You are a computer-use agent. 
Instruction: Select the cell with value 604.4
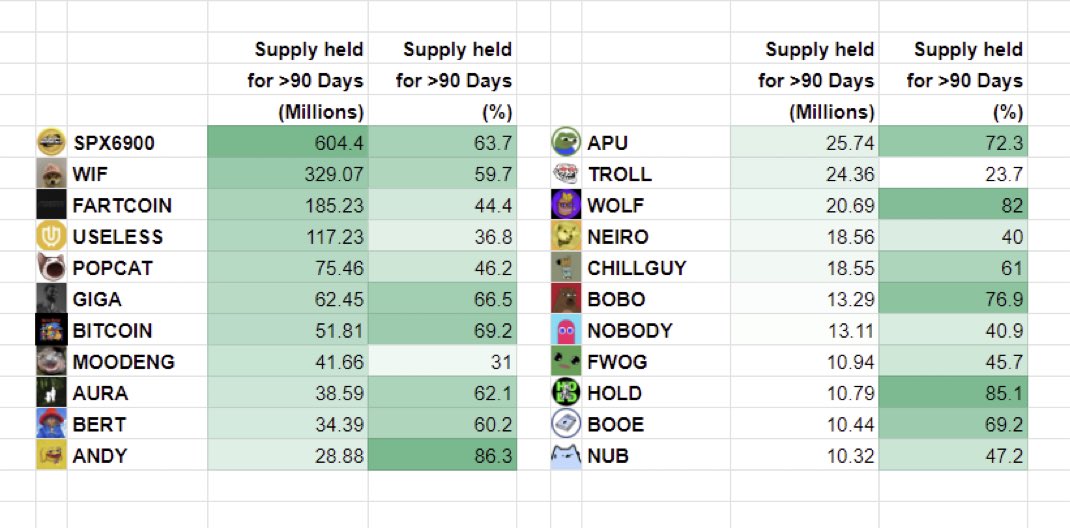click(x=288, y=143)
